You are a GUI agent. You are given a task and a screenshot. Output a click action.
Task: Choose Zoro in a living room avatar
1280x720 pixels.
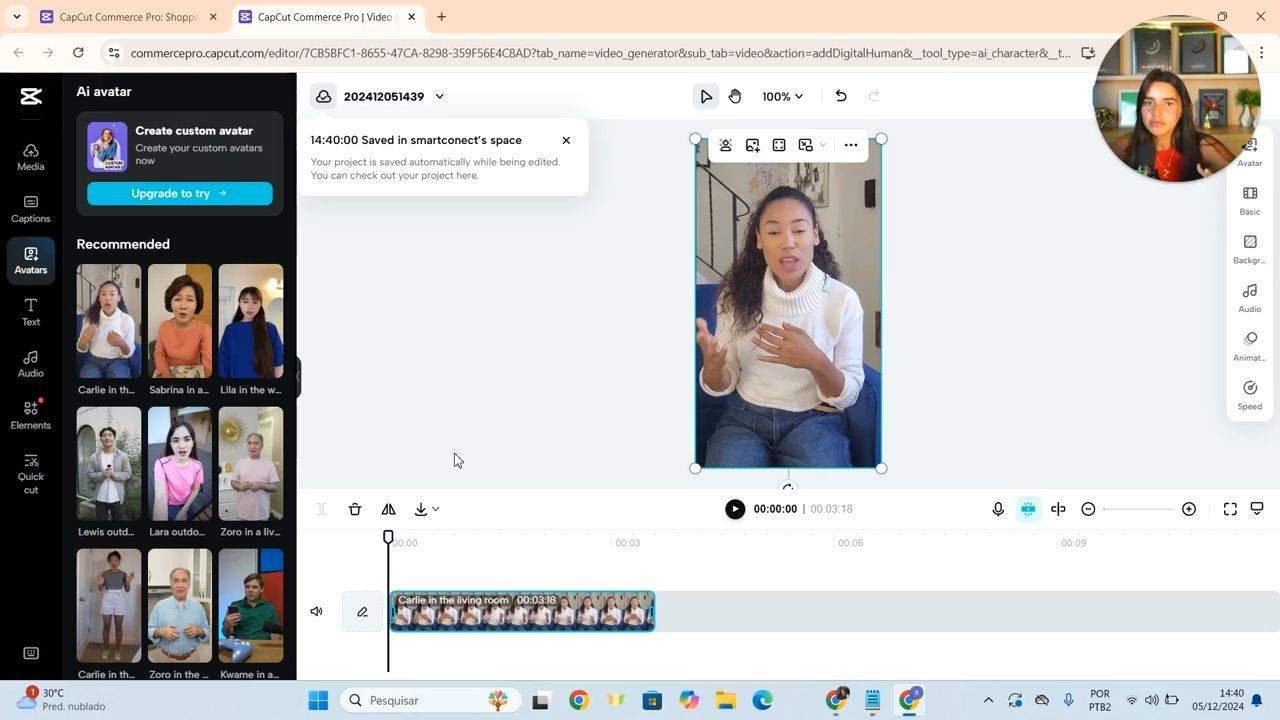251,463
